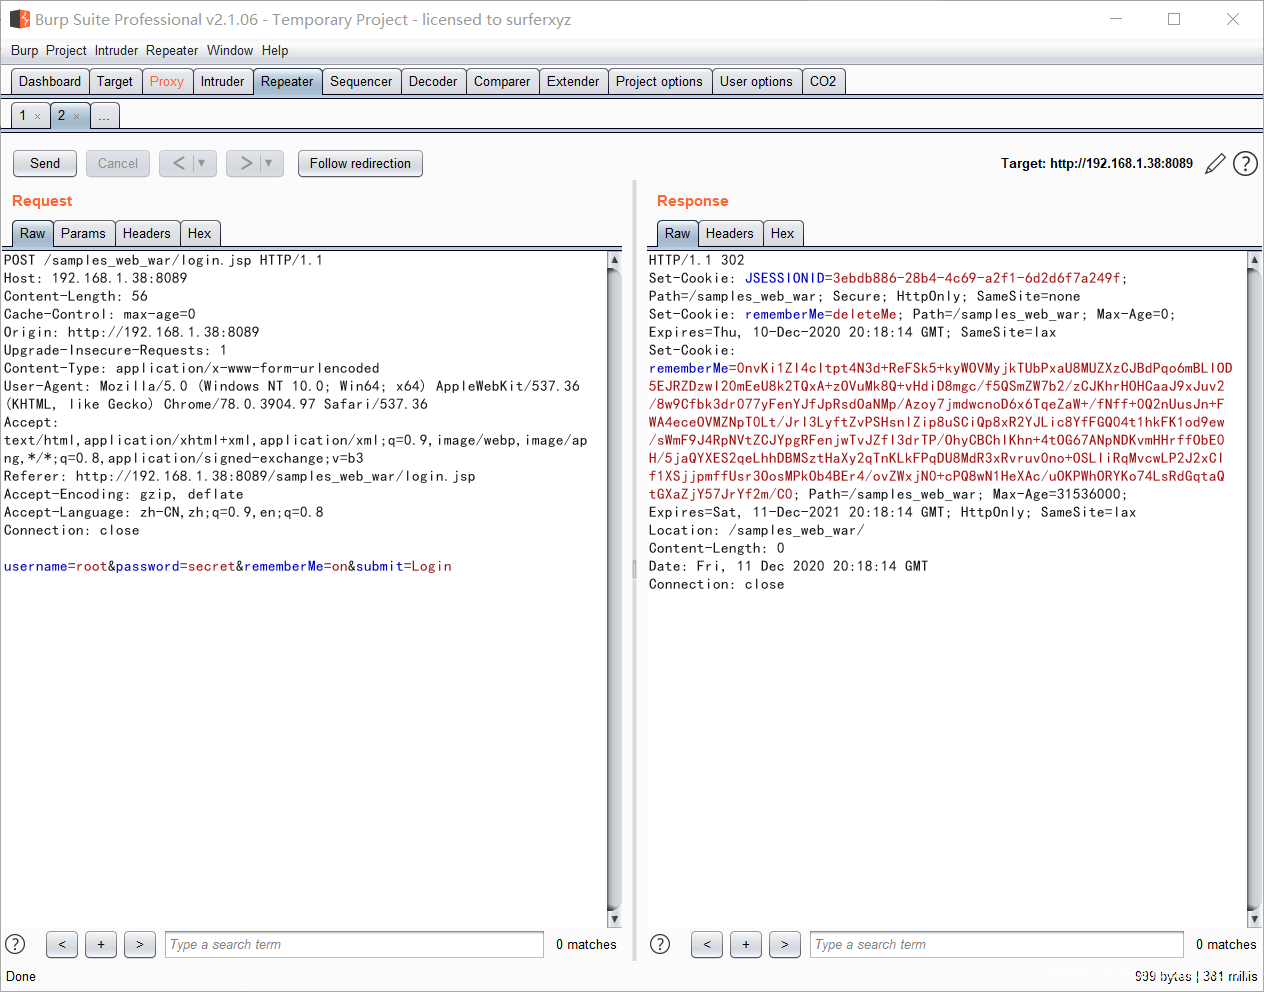Open Repeater help question mark icon
The height and width of the screenshot is (992, 1264).
(1245, 164)
